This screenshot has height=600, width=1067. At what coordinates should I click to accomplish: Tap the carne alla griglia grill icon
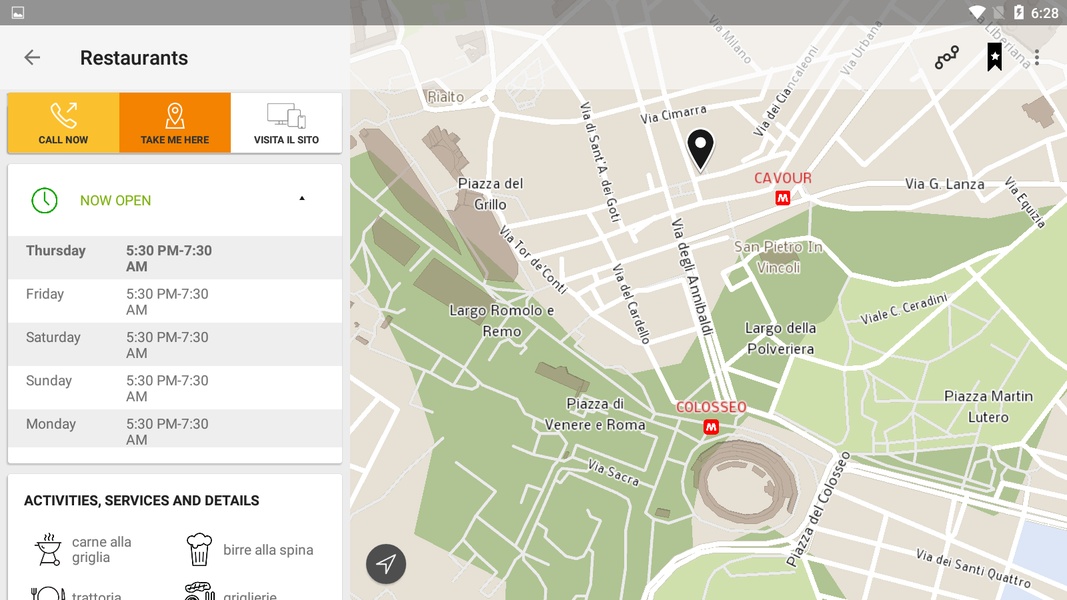pos(48,550)
